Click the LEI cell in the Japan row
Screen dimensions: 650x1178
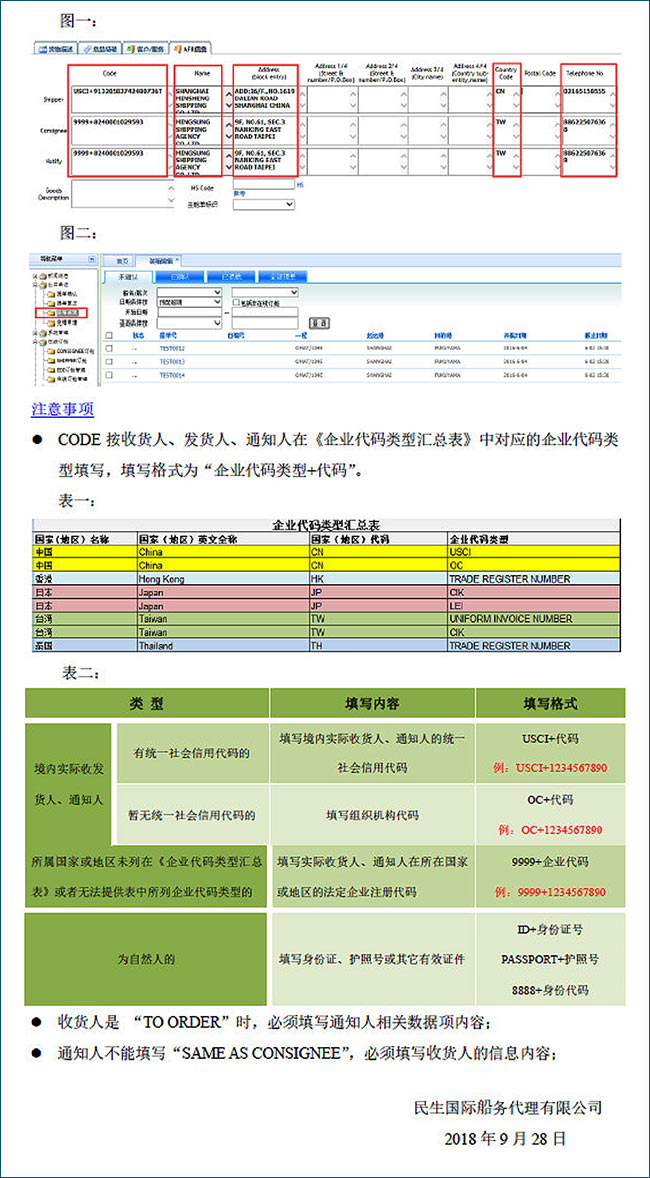tap(533, 606)
